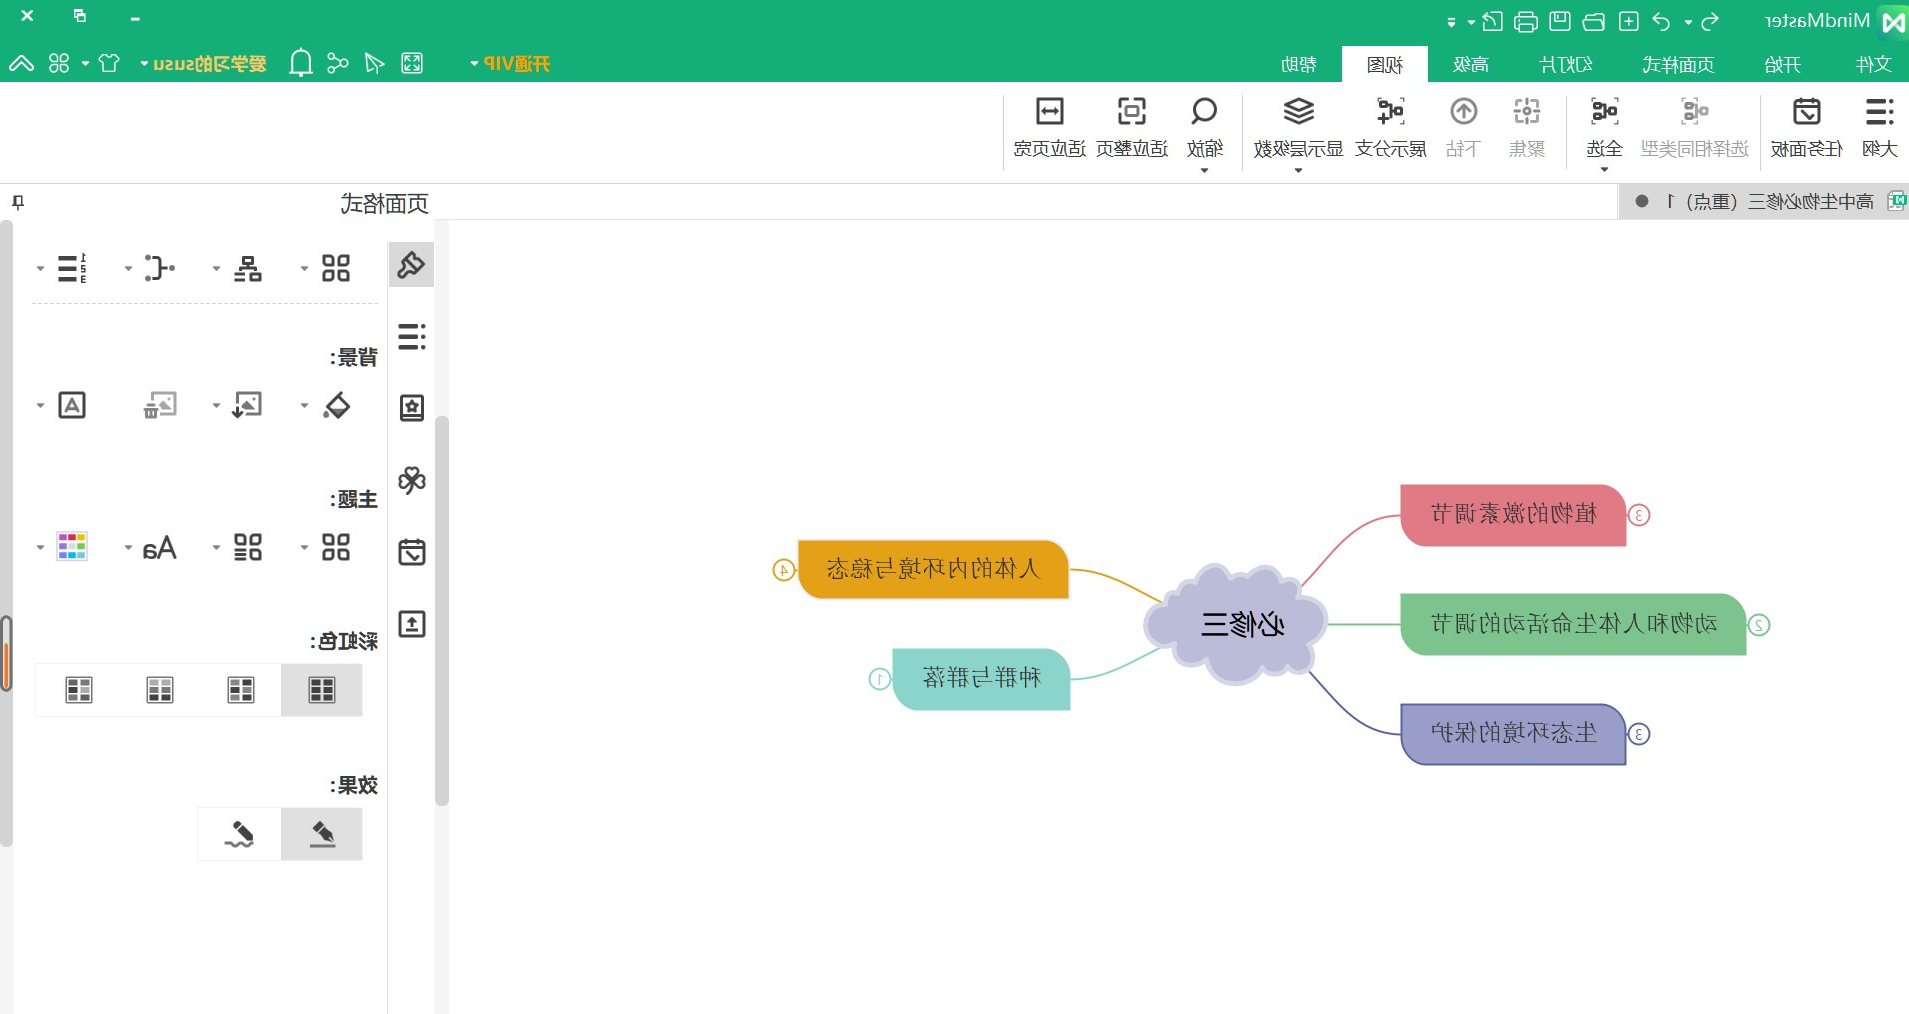1909x1014 pixels.
Task: Switch to the 高级 tab
Action: [1471, 64]
